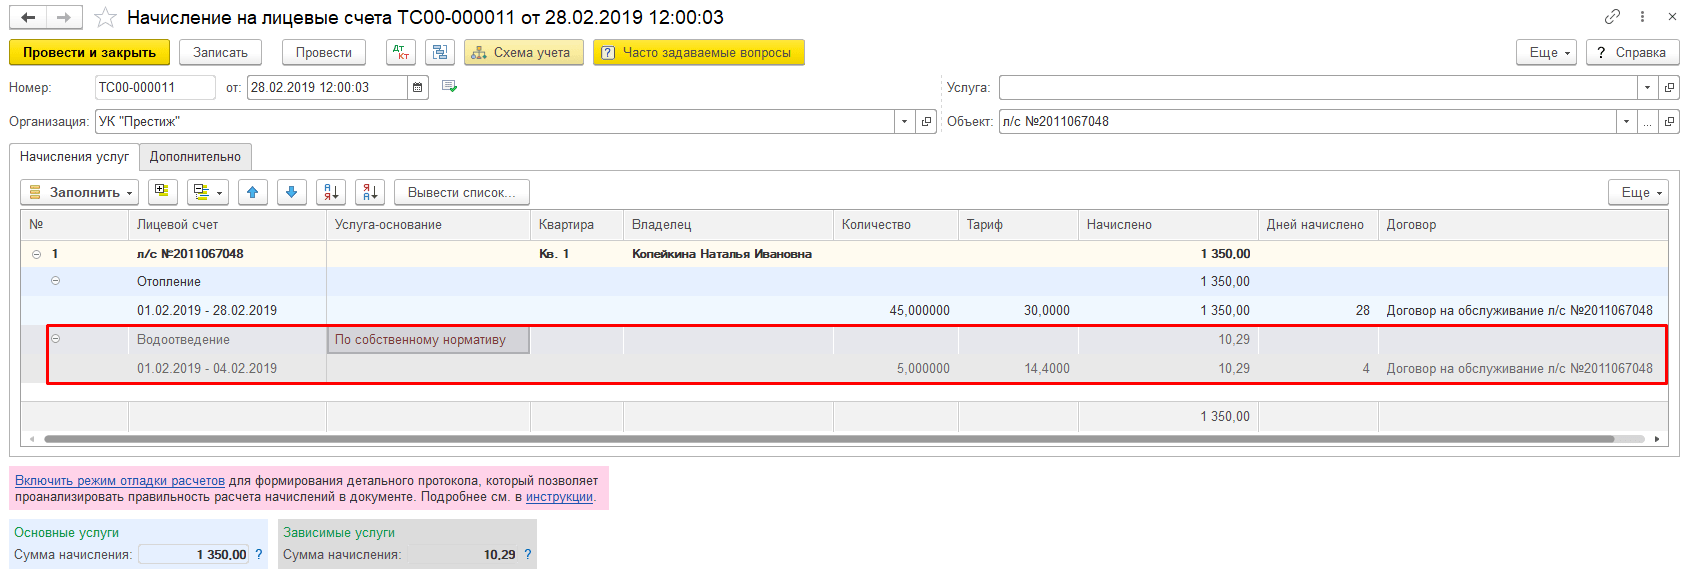Click the back navigation arrow
1691x579 pixels.
pos(28,17)
